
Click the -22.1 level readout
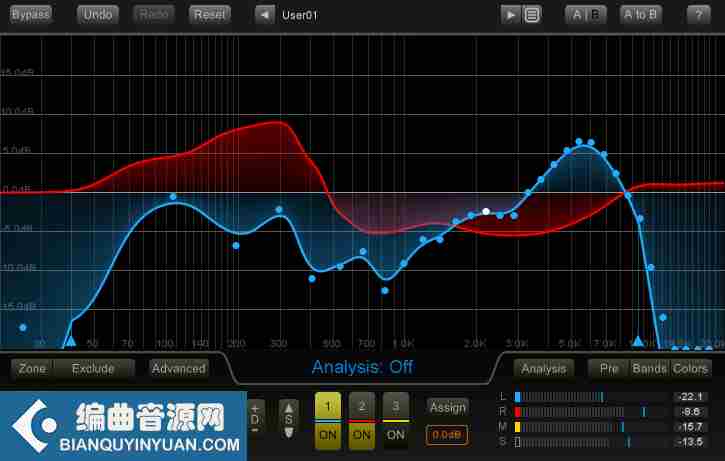pyautogui.click(x=691, y=397)
